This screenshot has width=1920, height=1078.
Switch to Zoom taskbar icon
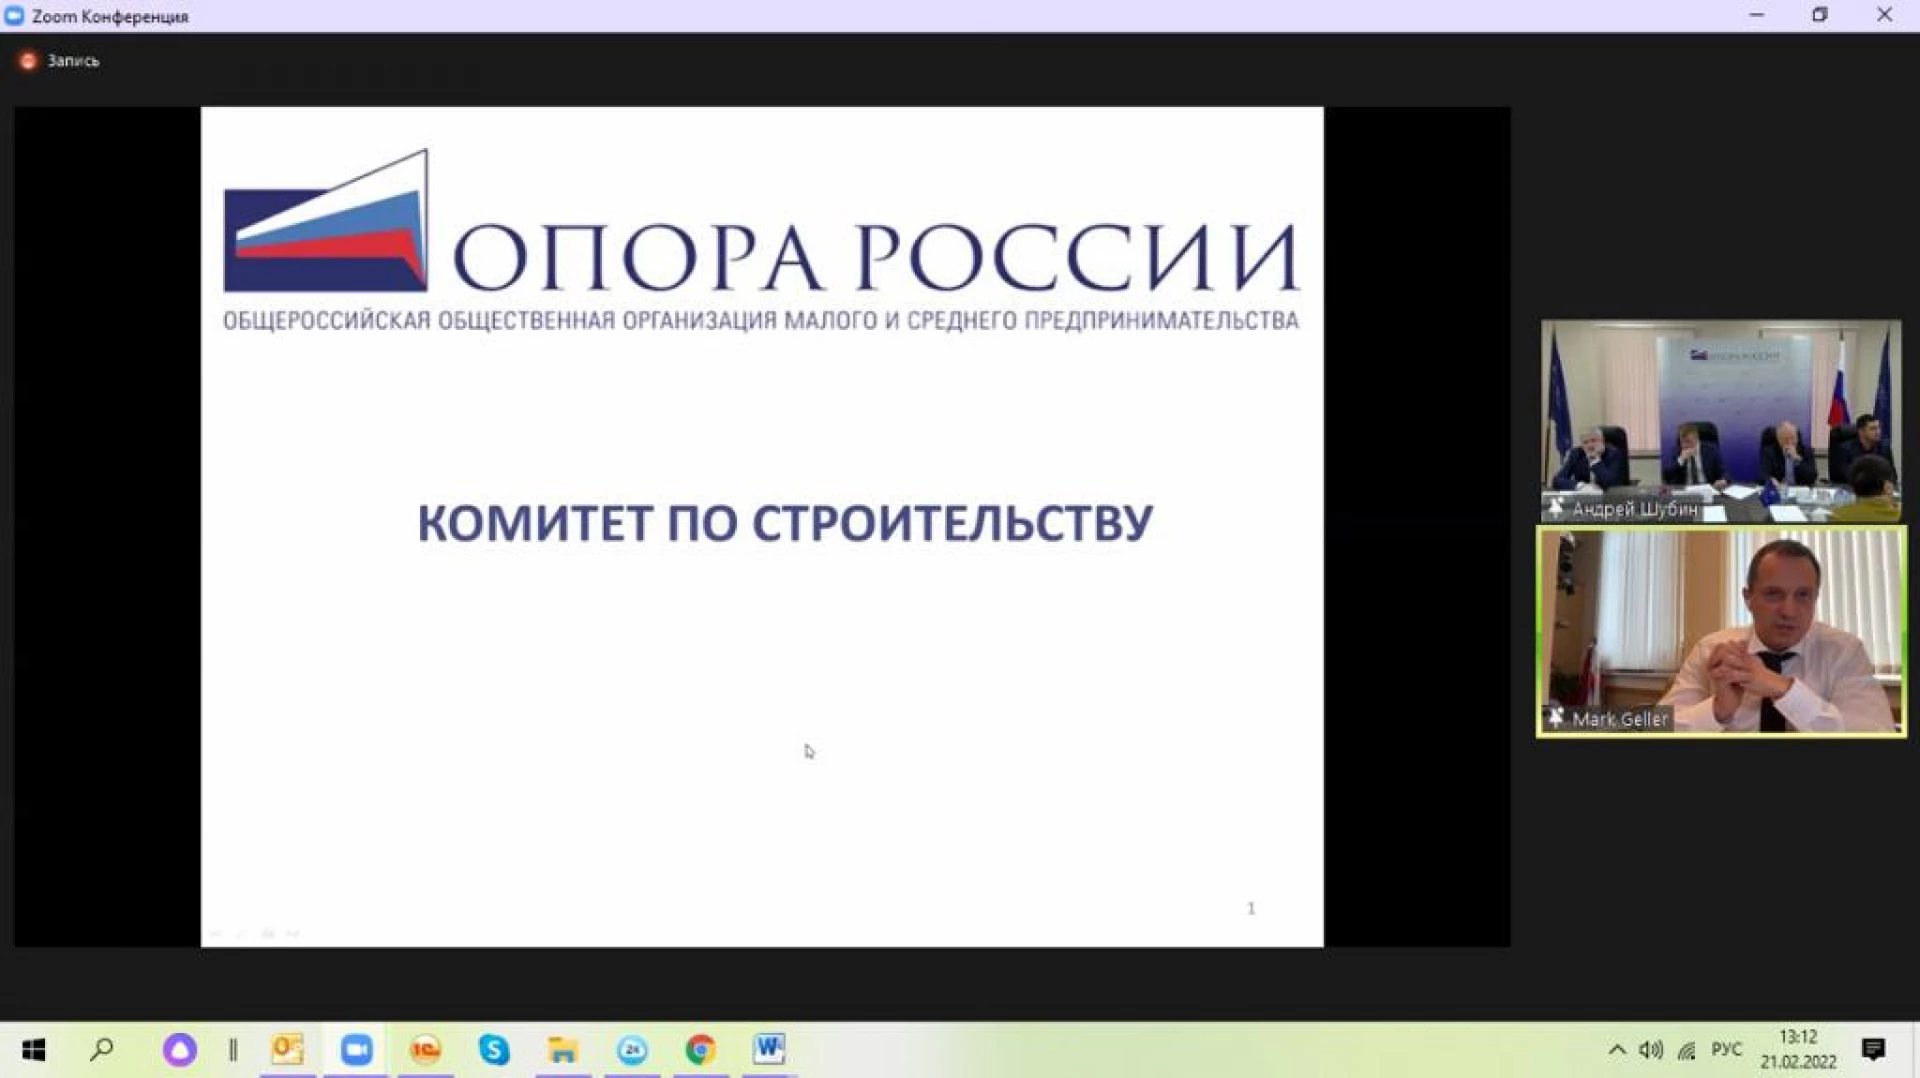click(x=356, y=1049)
